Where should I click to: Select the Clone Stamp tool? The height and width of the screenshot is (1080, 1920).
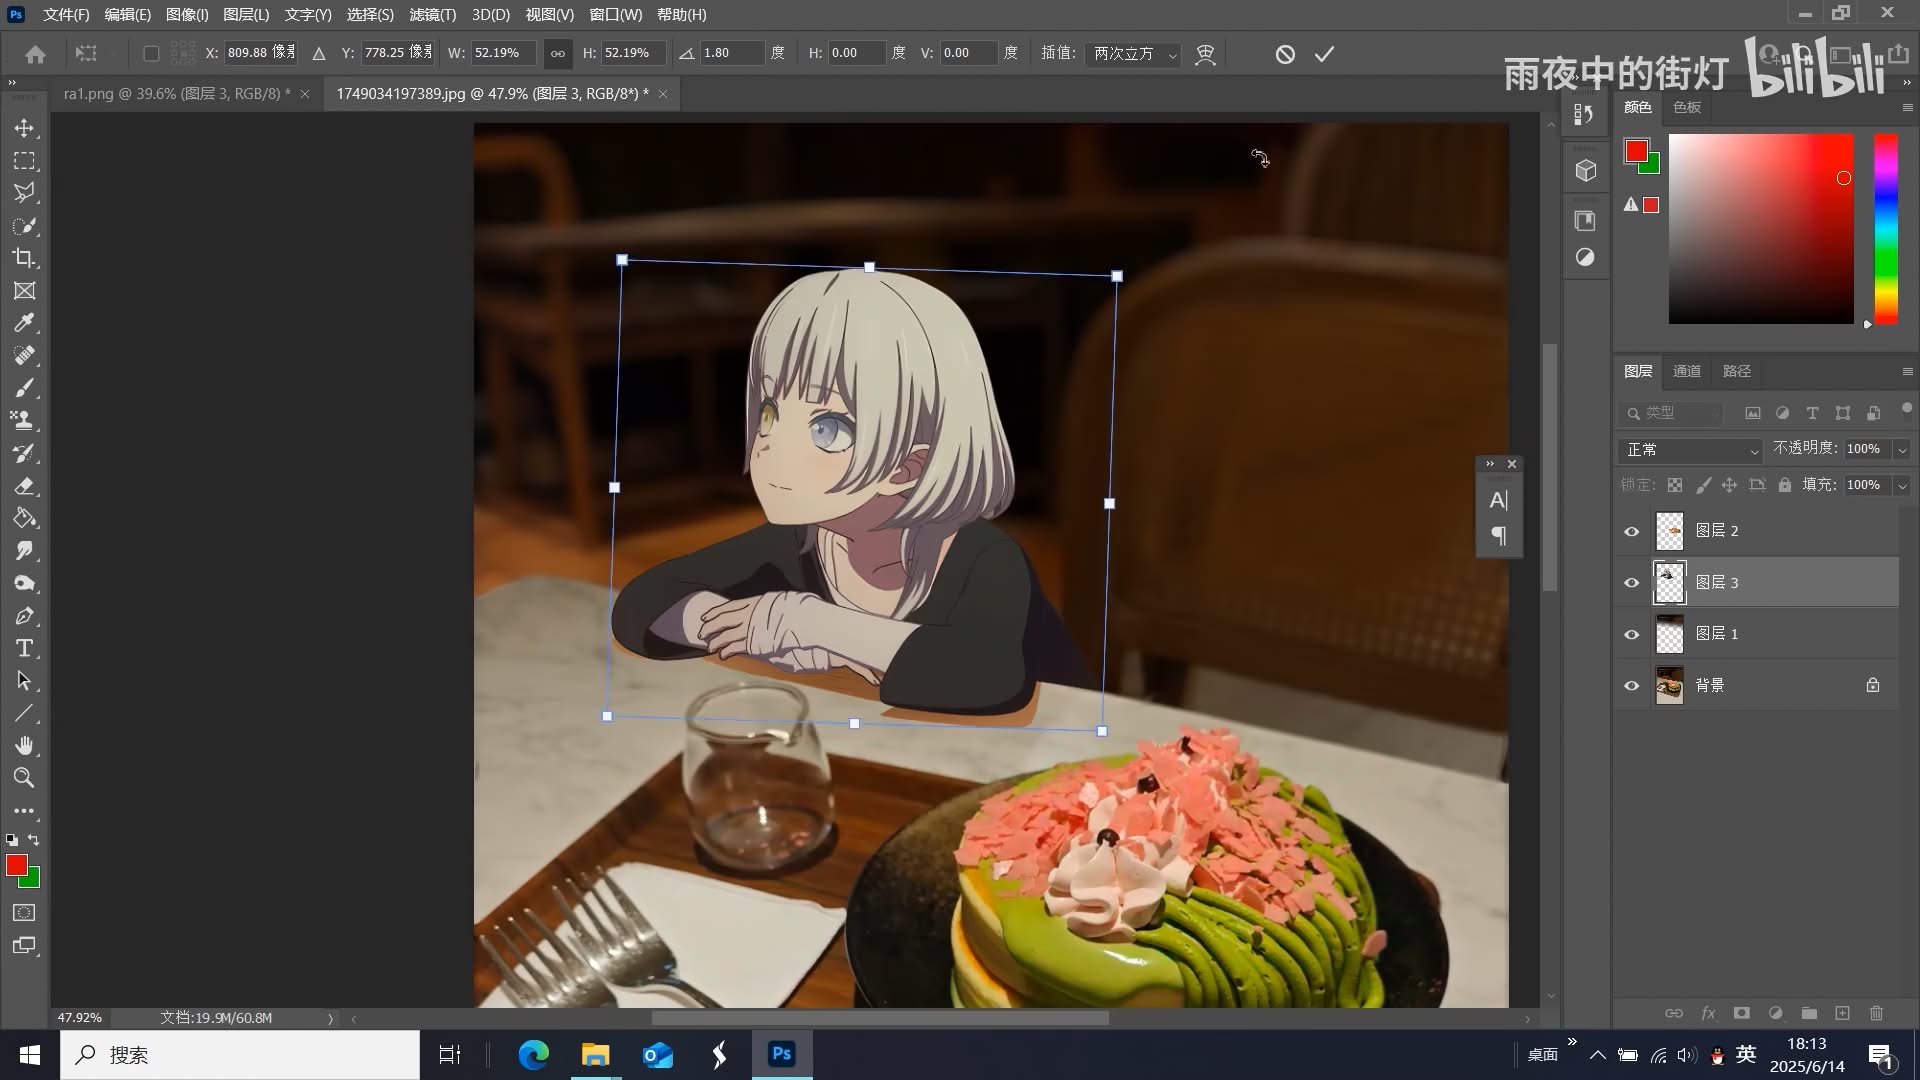(x=24, y=420)
